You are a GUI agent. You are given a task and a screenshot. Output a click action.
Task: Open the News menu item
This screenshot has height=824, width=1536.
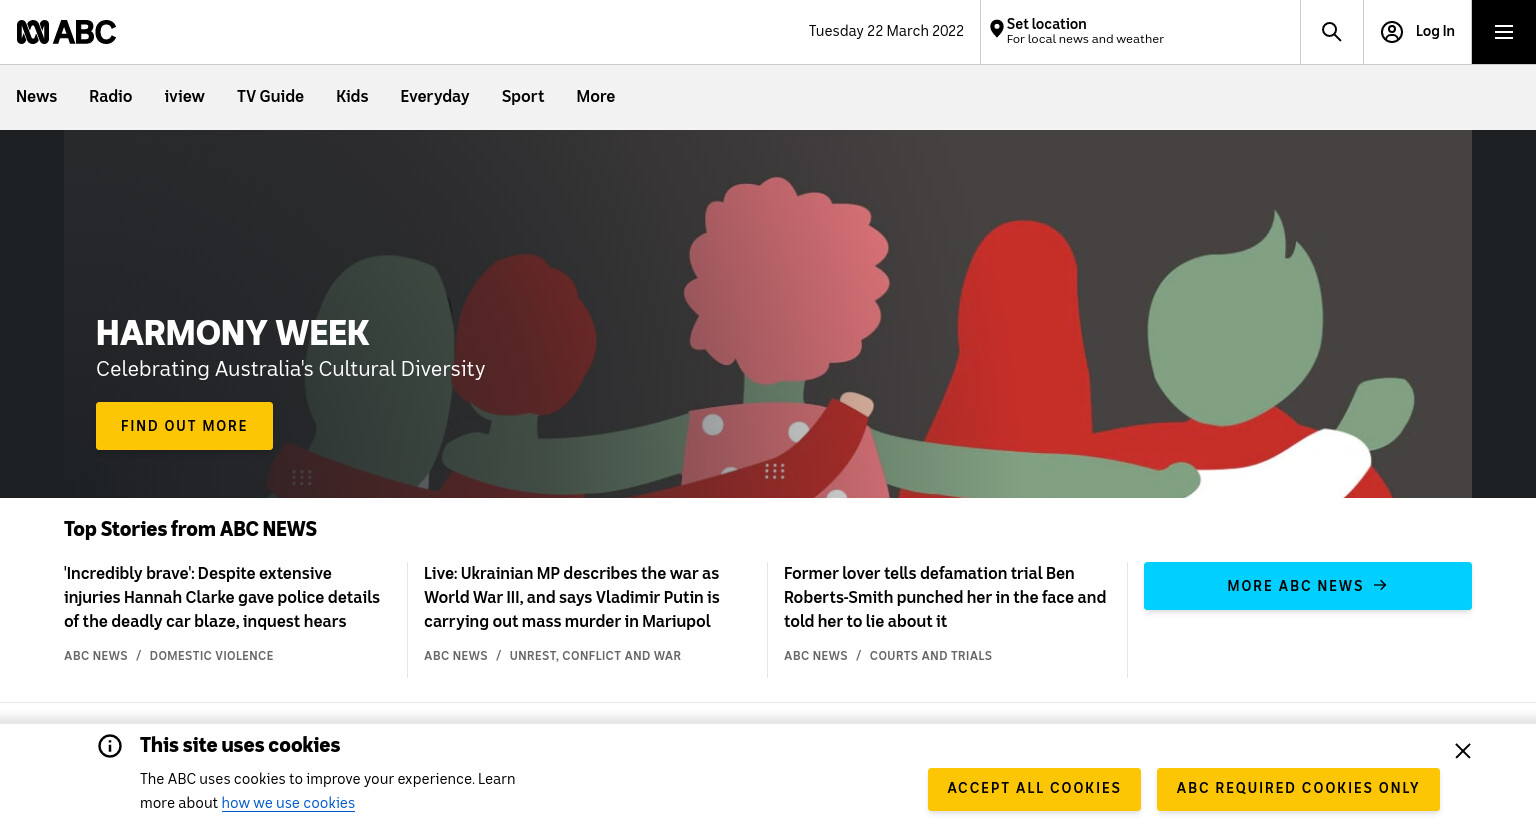pos(36,97)
